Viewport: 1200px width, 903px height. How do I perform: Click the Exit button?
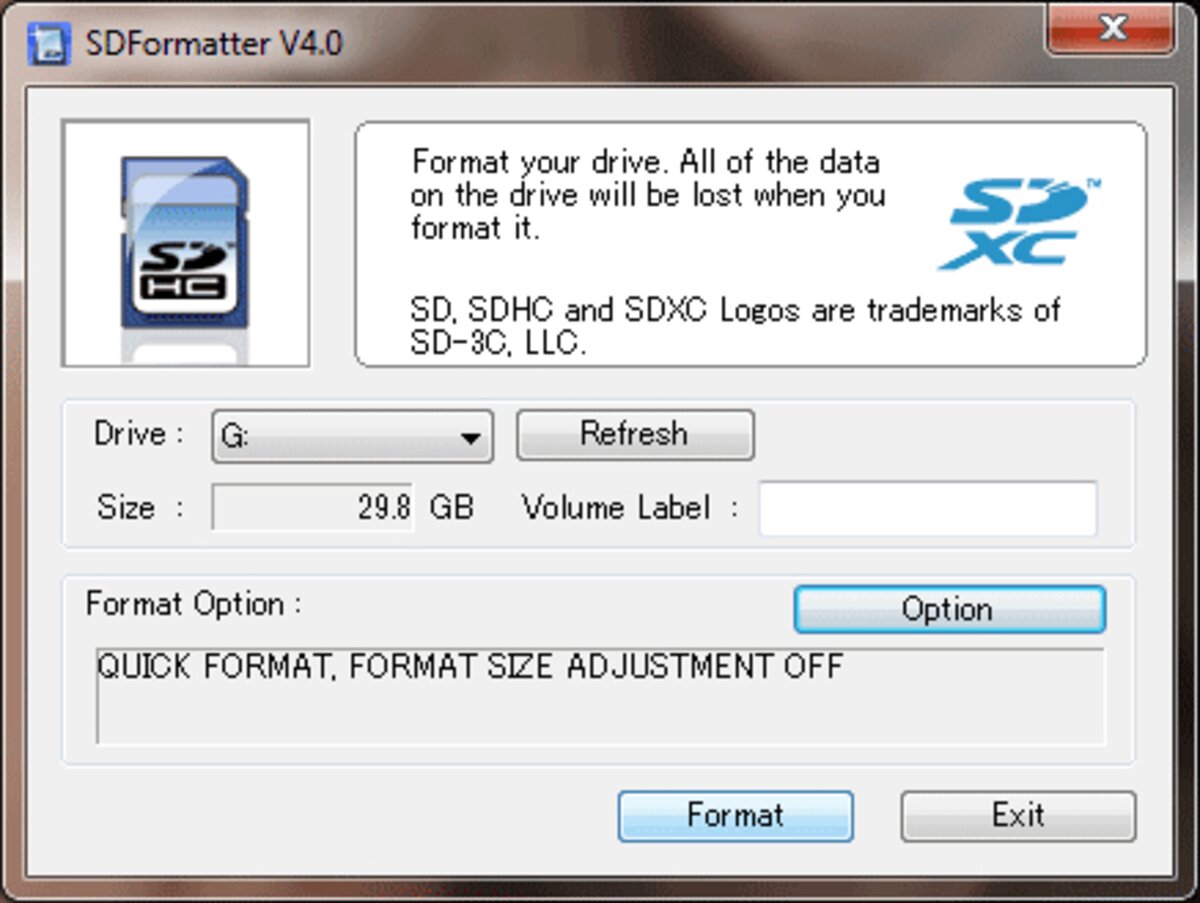1018,816
